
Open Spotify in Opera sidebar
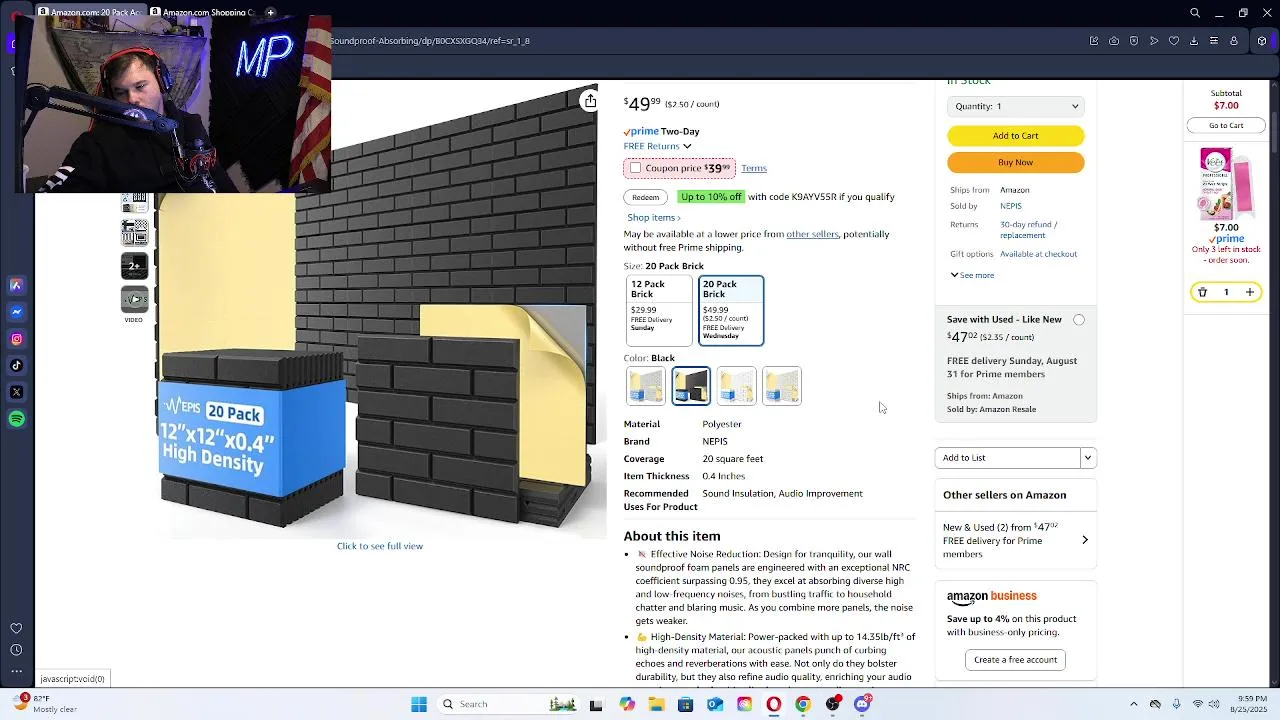[16, 419]
